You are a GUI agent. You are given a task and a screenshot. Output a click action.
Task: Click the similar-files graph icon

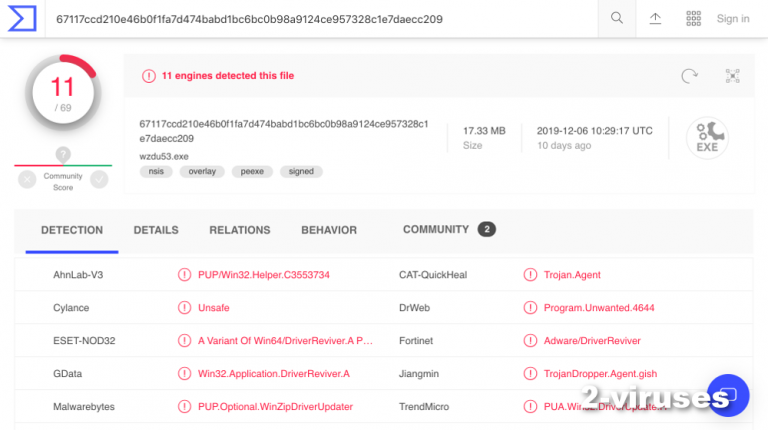(732, 76)
